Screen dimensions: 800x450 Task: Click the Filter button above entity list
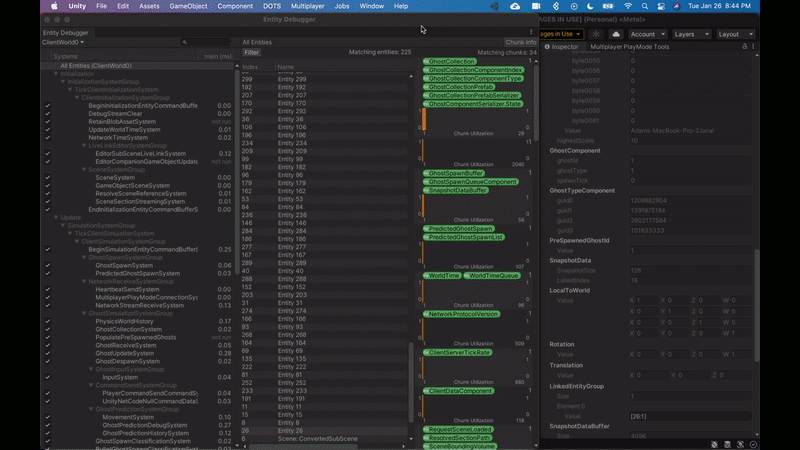click(x=251, y=52)
